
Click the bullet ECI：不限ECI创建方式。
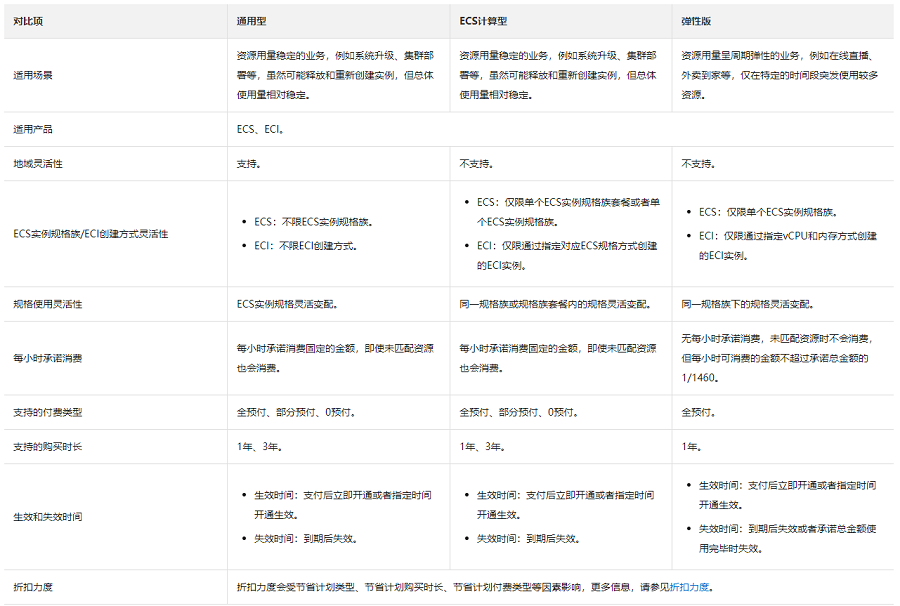pyautogui.click(x=306, y=246)
